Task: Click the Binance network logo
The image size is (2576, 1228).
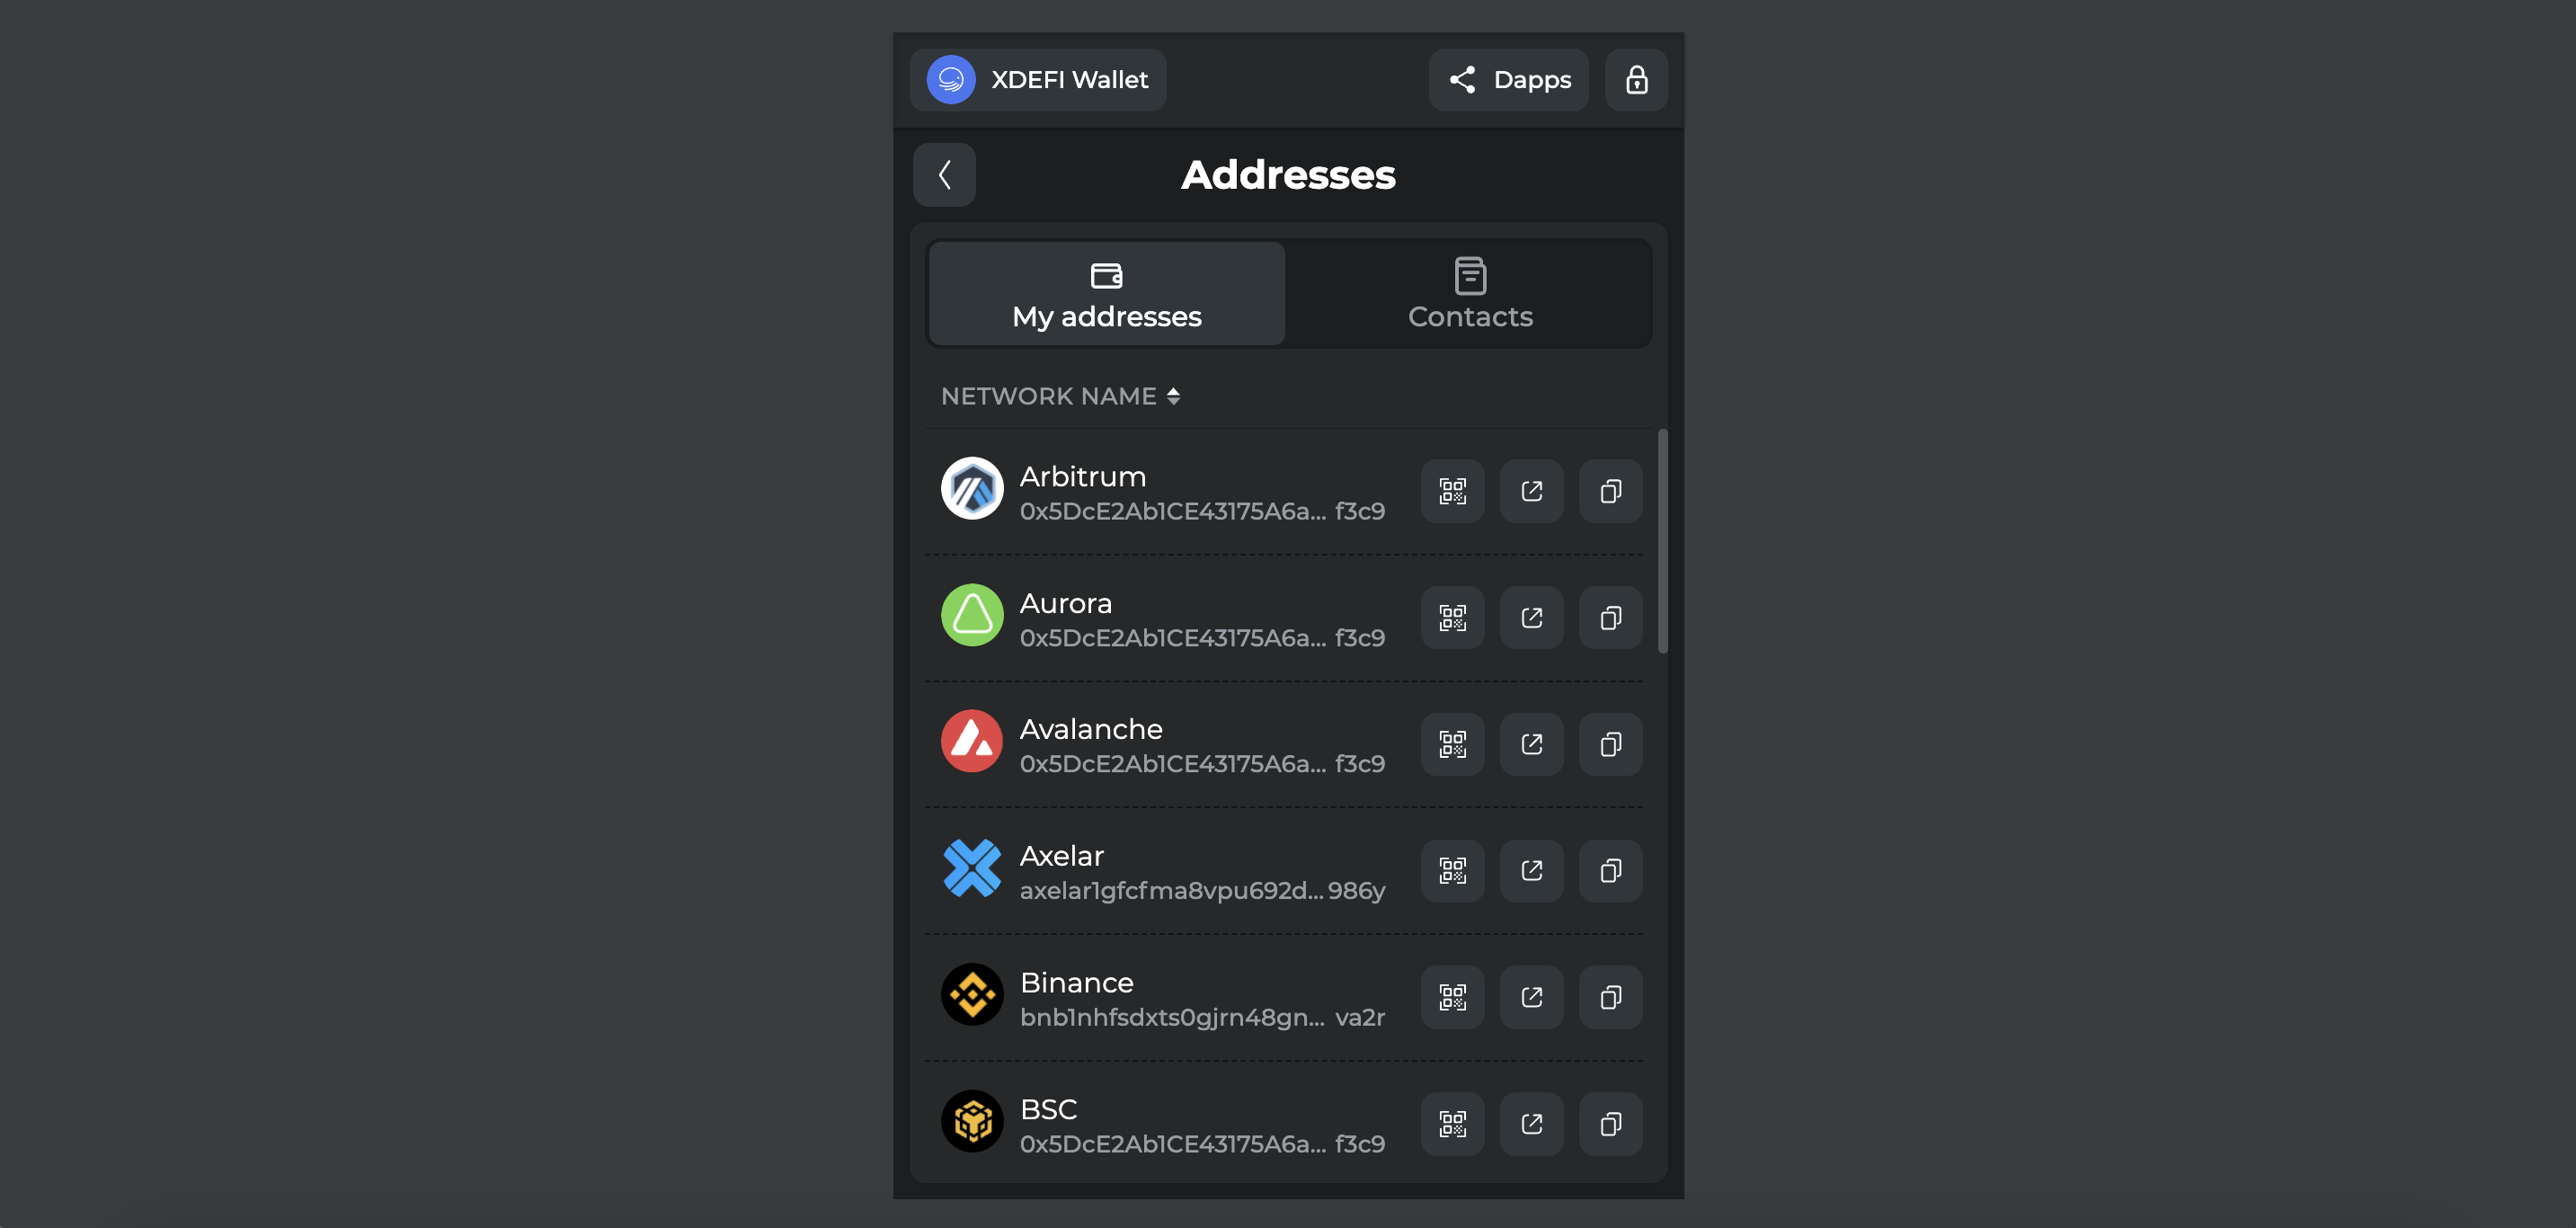Action: (x=972, y=995)
